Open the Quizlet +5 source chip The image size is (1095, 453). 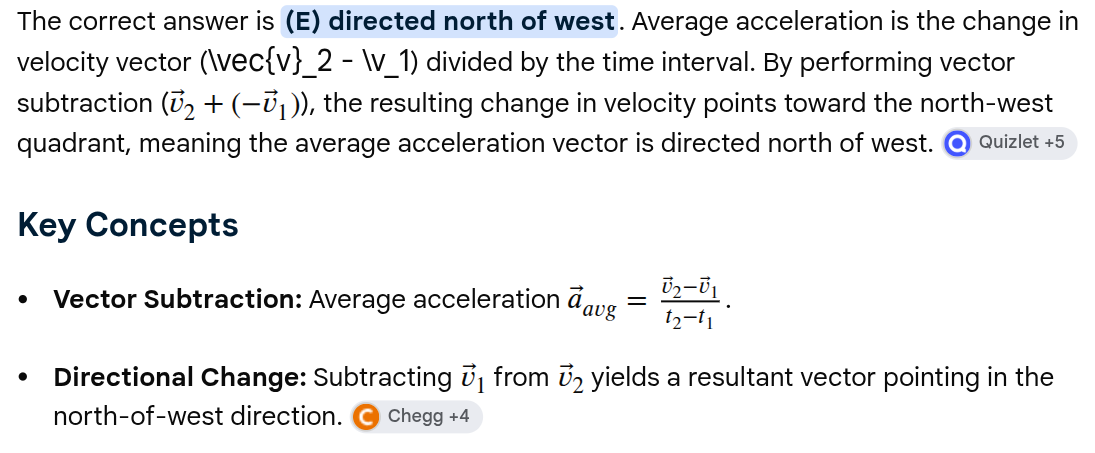pyautogui.click(x=1009, y=143)
